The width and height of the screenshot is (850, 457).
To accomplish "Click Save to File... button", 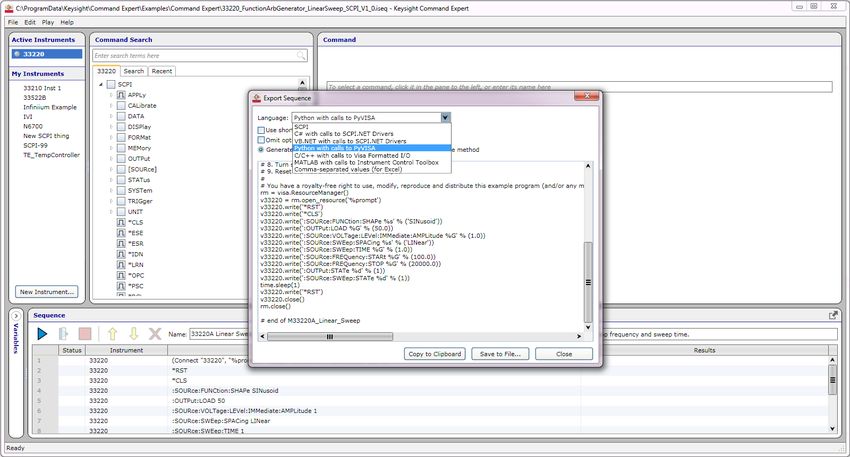I will (x=500, y=353).
